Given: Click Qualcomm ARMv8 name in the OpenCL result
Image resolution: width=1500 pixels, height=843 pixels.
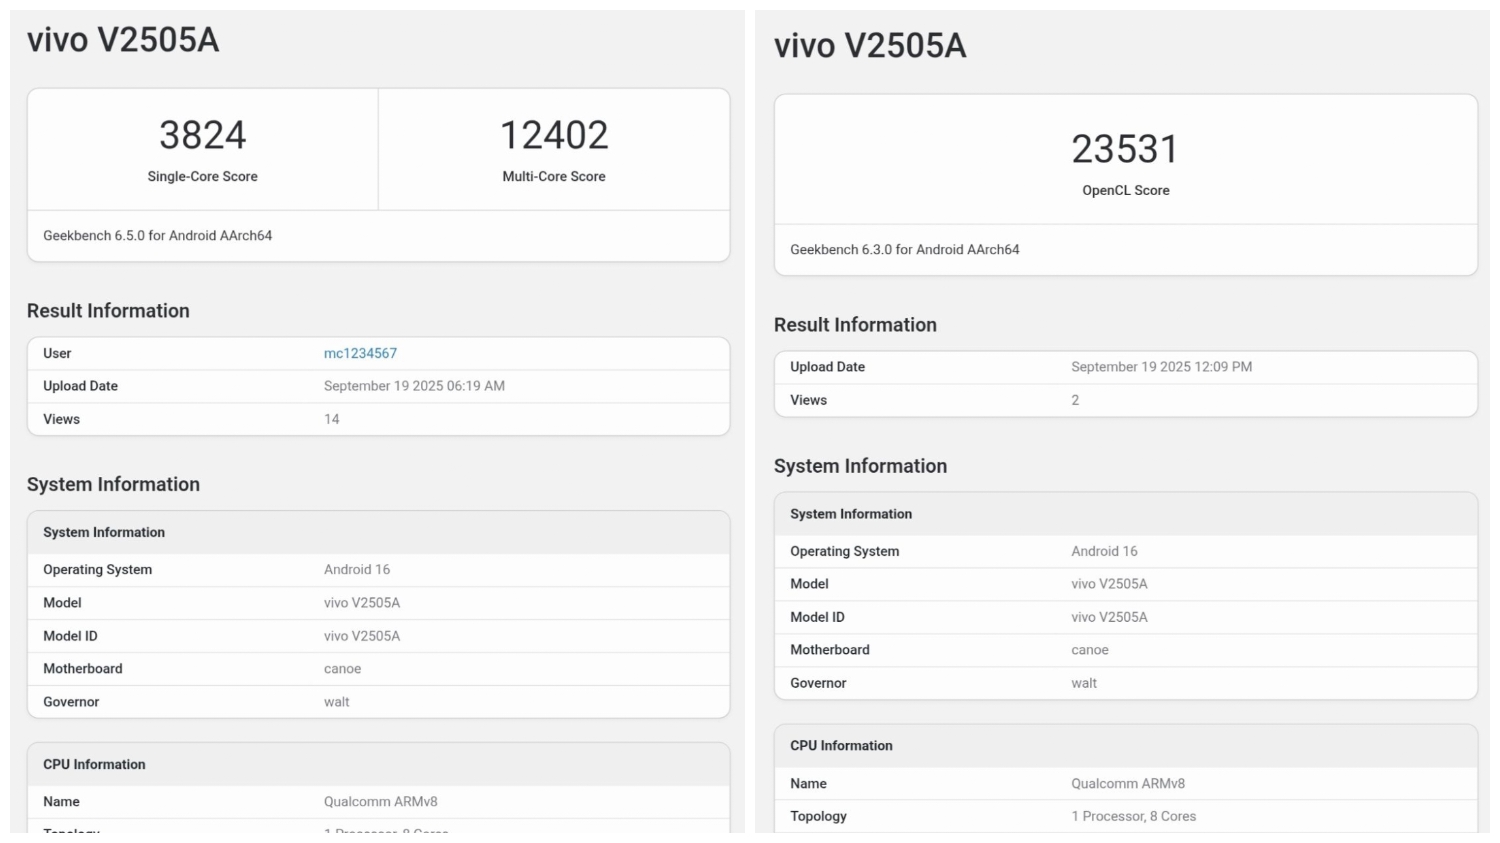Looking at the screenshot, I should [x=1127, y=784].
